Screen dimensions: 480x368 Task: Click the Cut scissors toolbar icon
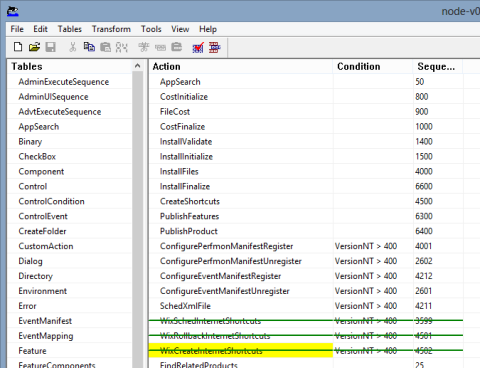(73, 47)
